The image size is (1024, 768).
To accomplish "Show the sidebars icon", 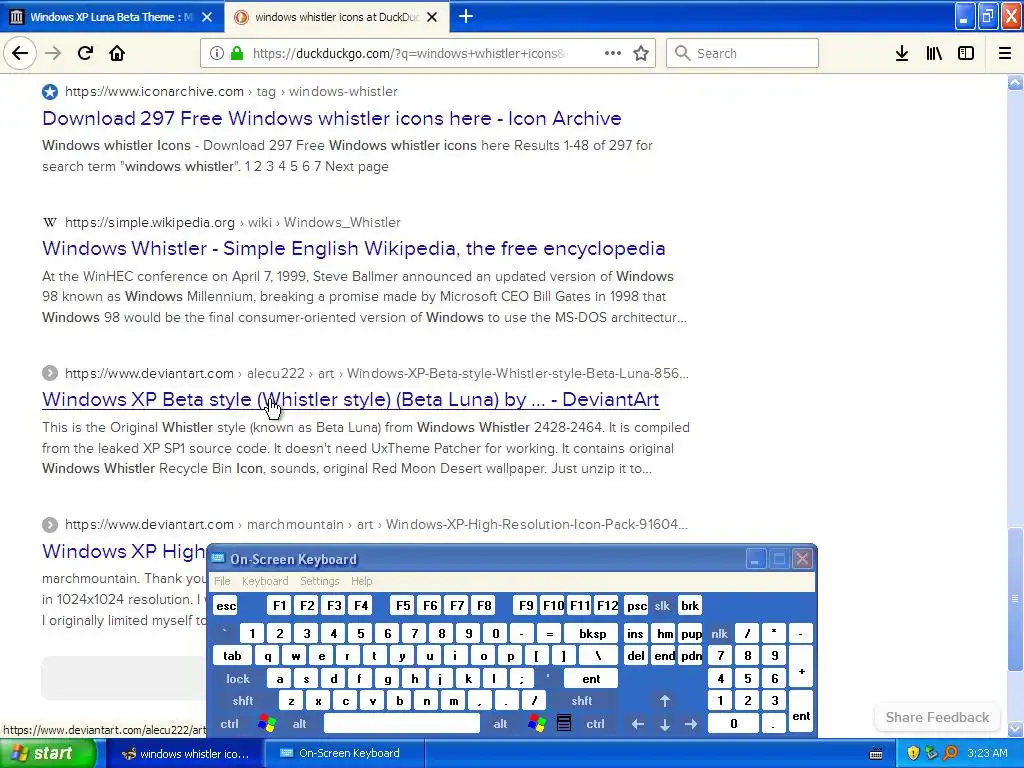I will (x=966, y=53).
